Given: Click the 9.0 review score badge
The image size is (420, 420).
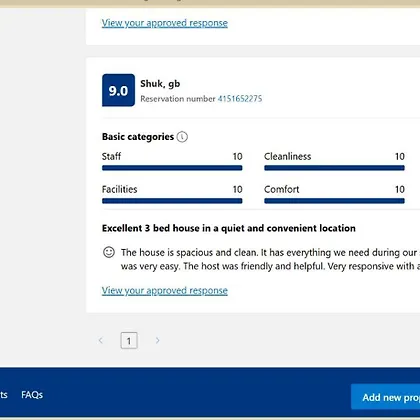Looking at the screenshot, I should [118, 90].
